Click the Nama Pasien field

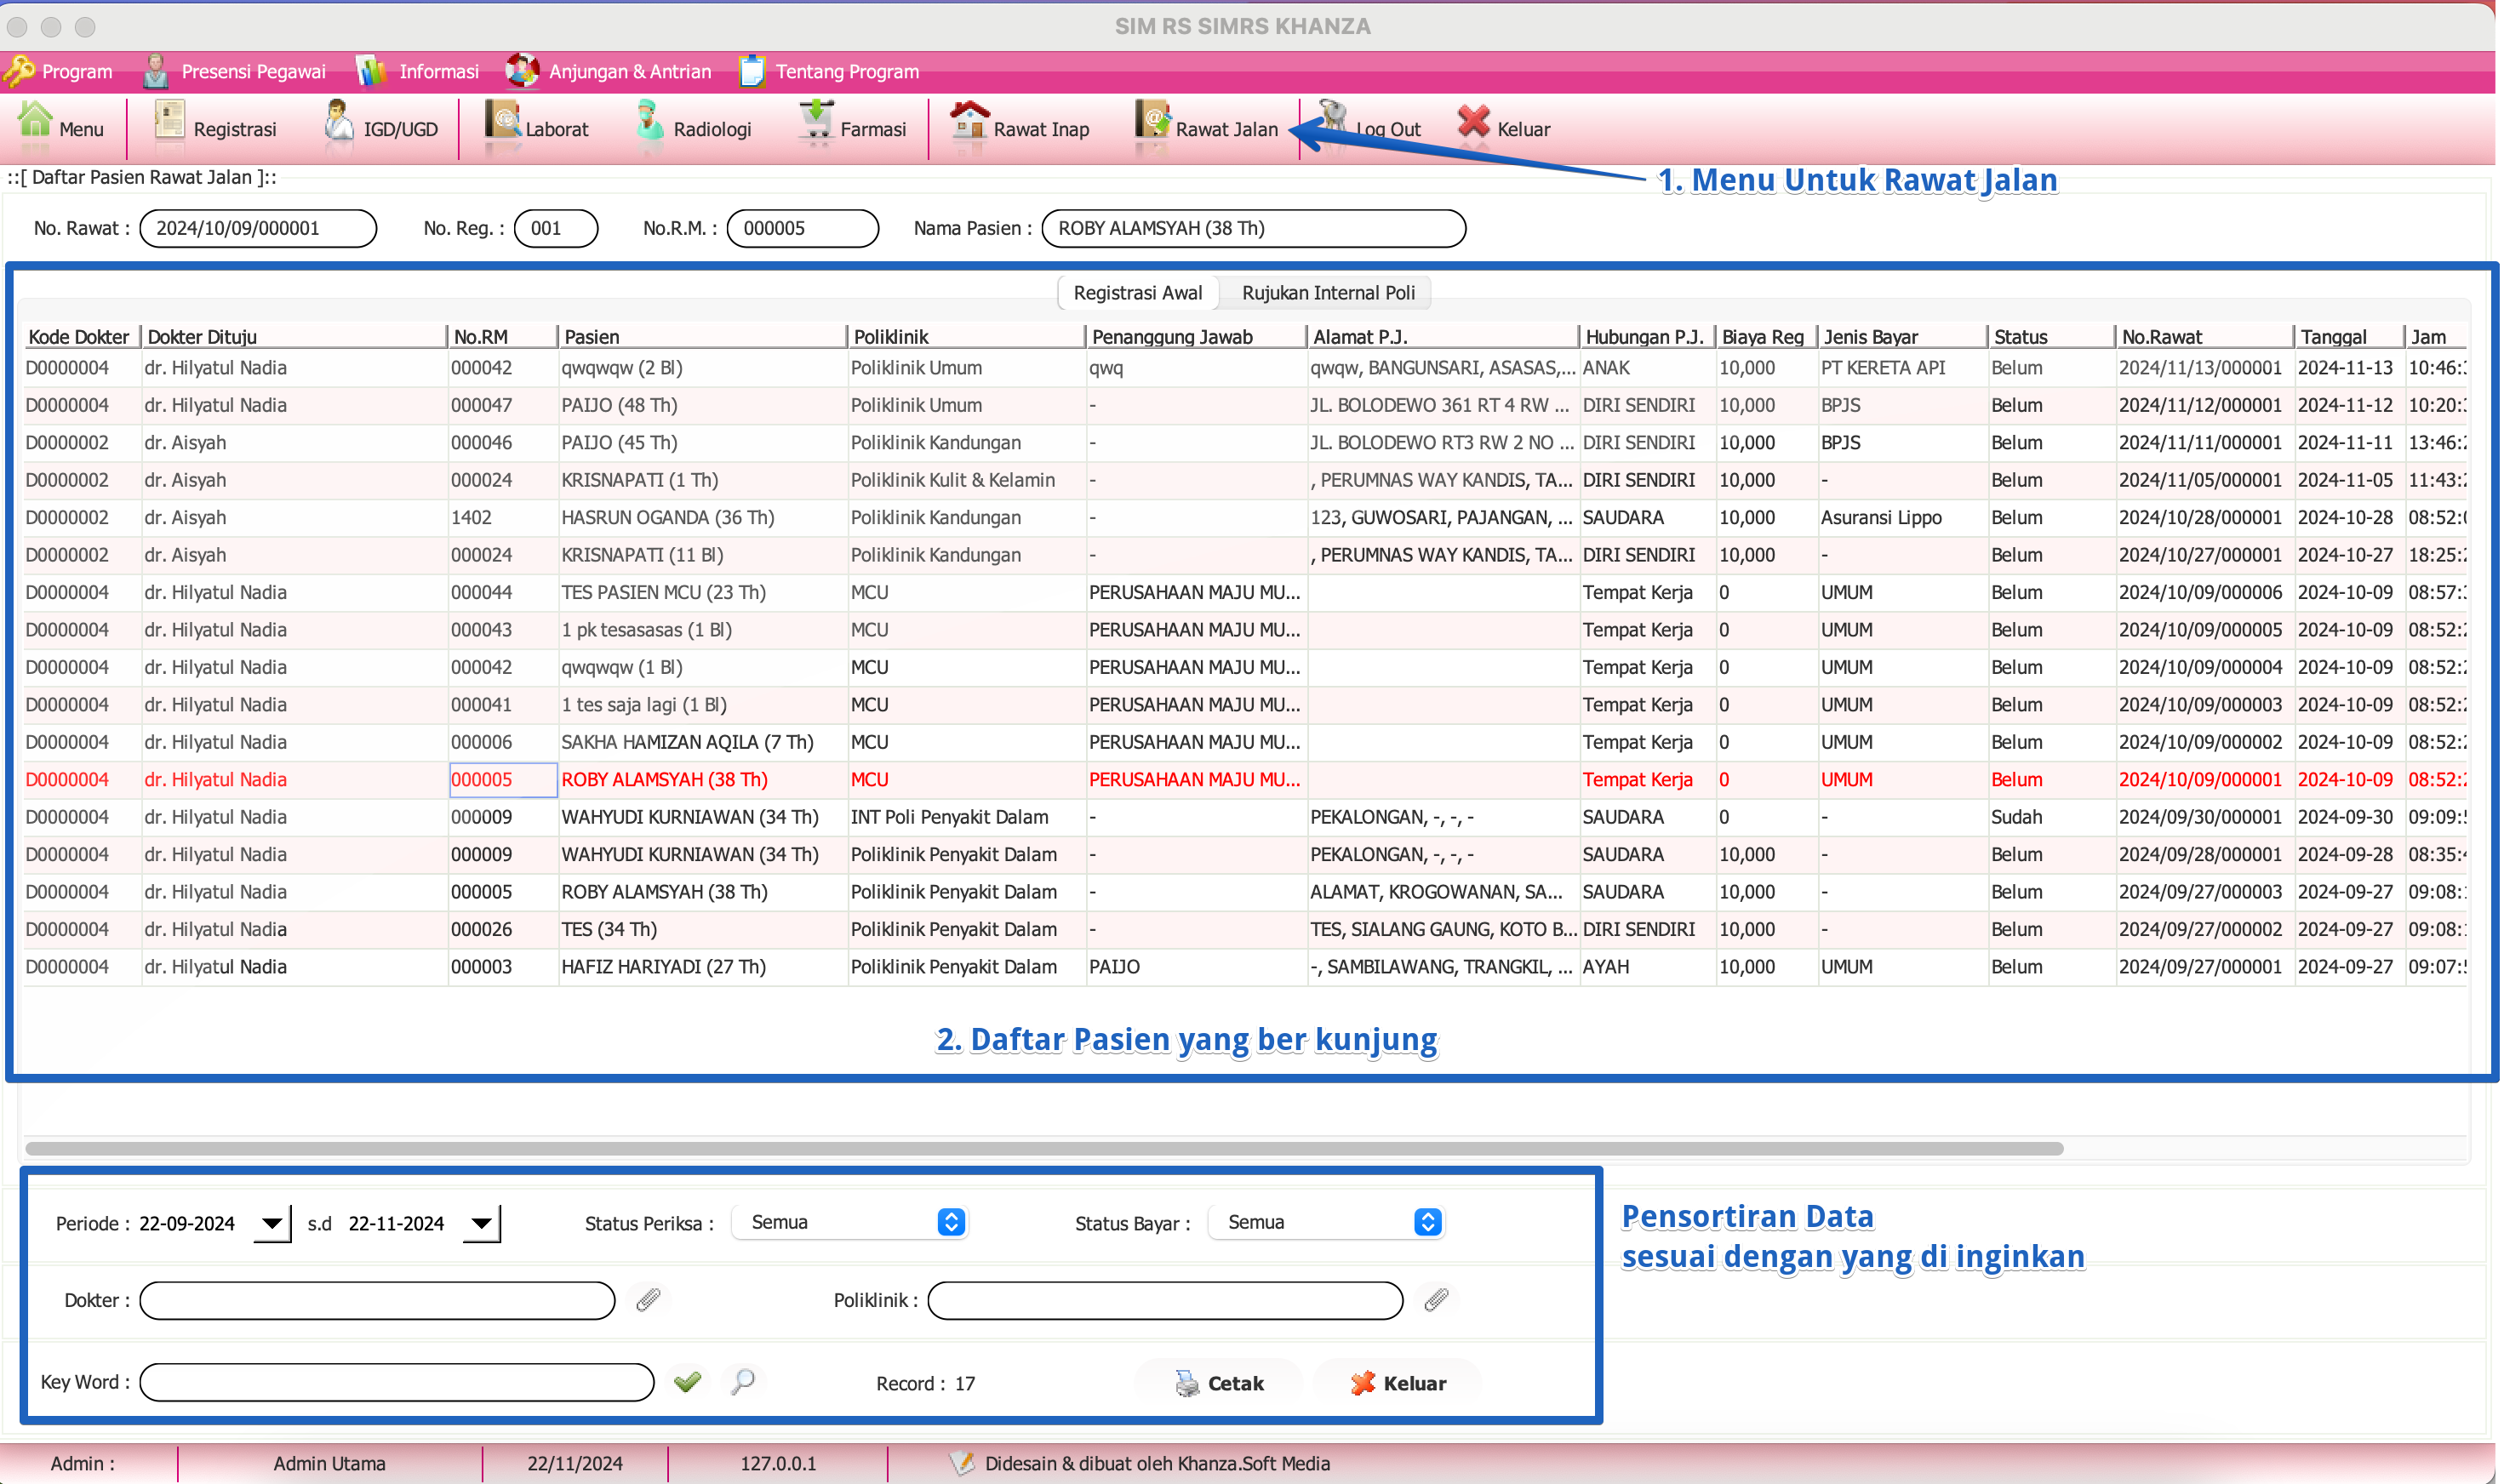1253,228
